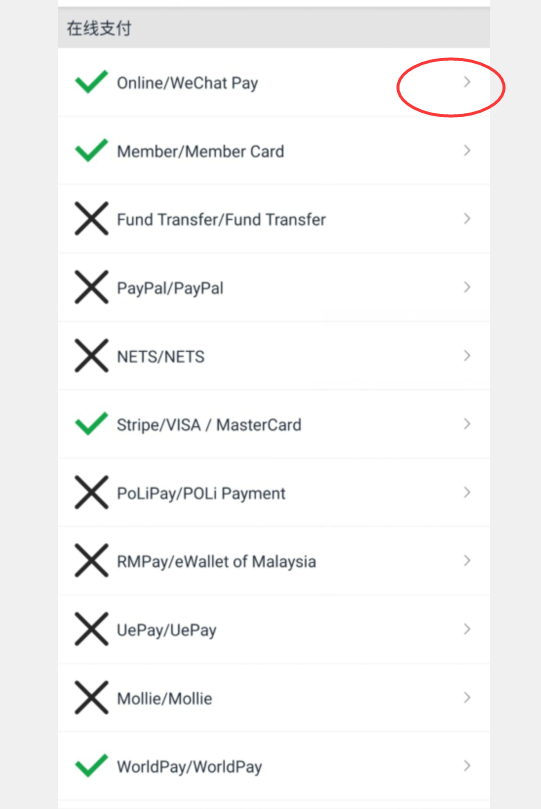Screen dimensions: 541x809
Task: Click the X icon next to NETS/NETS
Action: pyautogui.click(x=91, y=355)
